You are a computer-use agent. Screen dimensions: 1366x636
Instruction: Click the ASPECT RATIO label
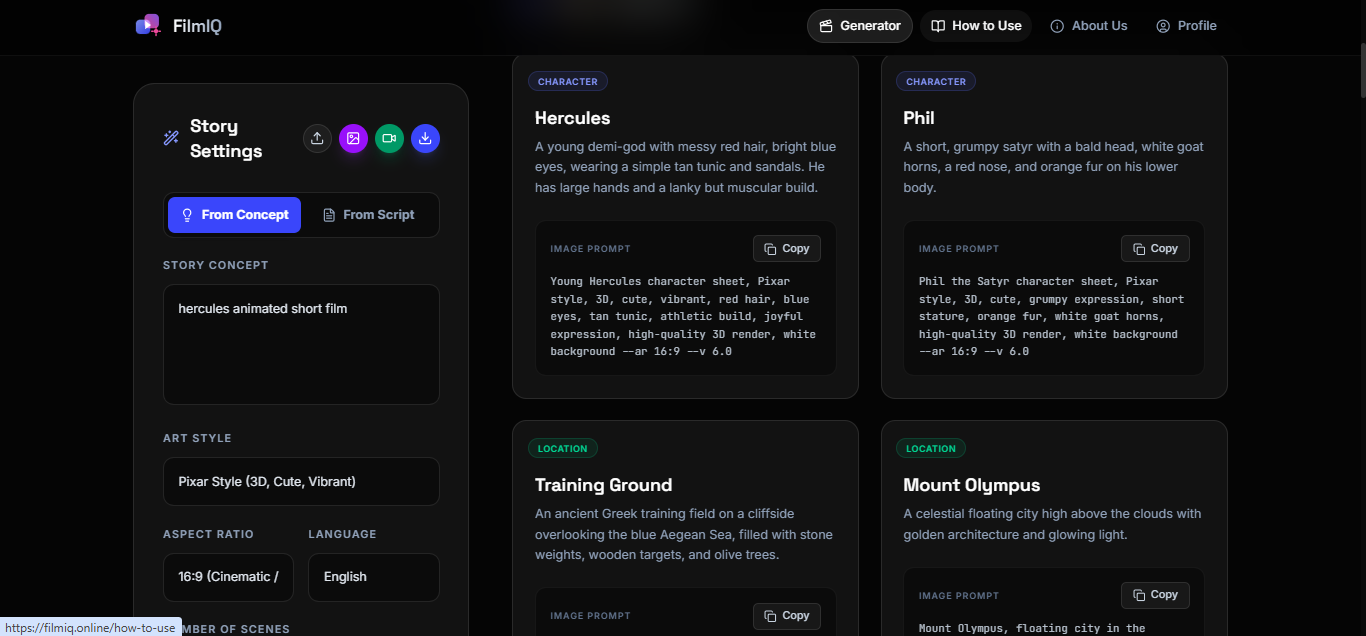[x=208, y=534]
